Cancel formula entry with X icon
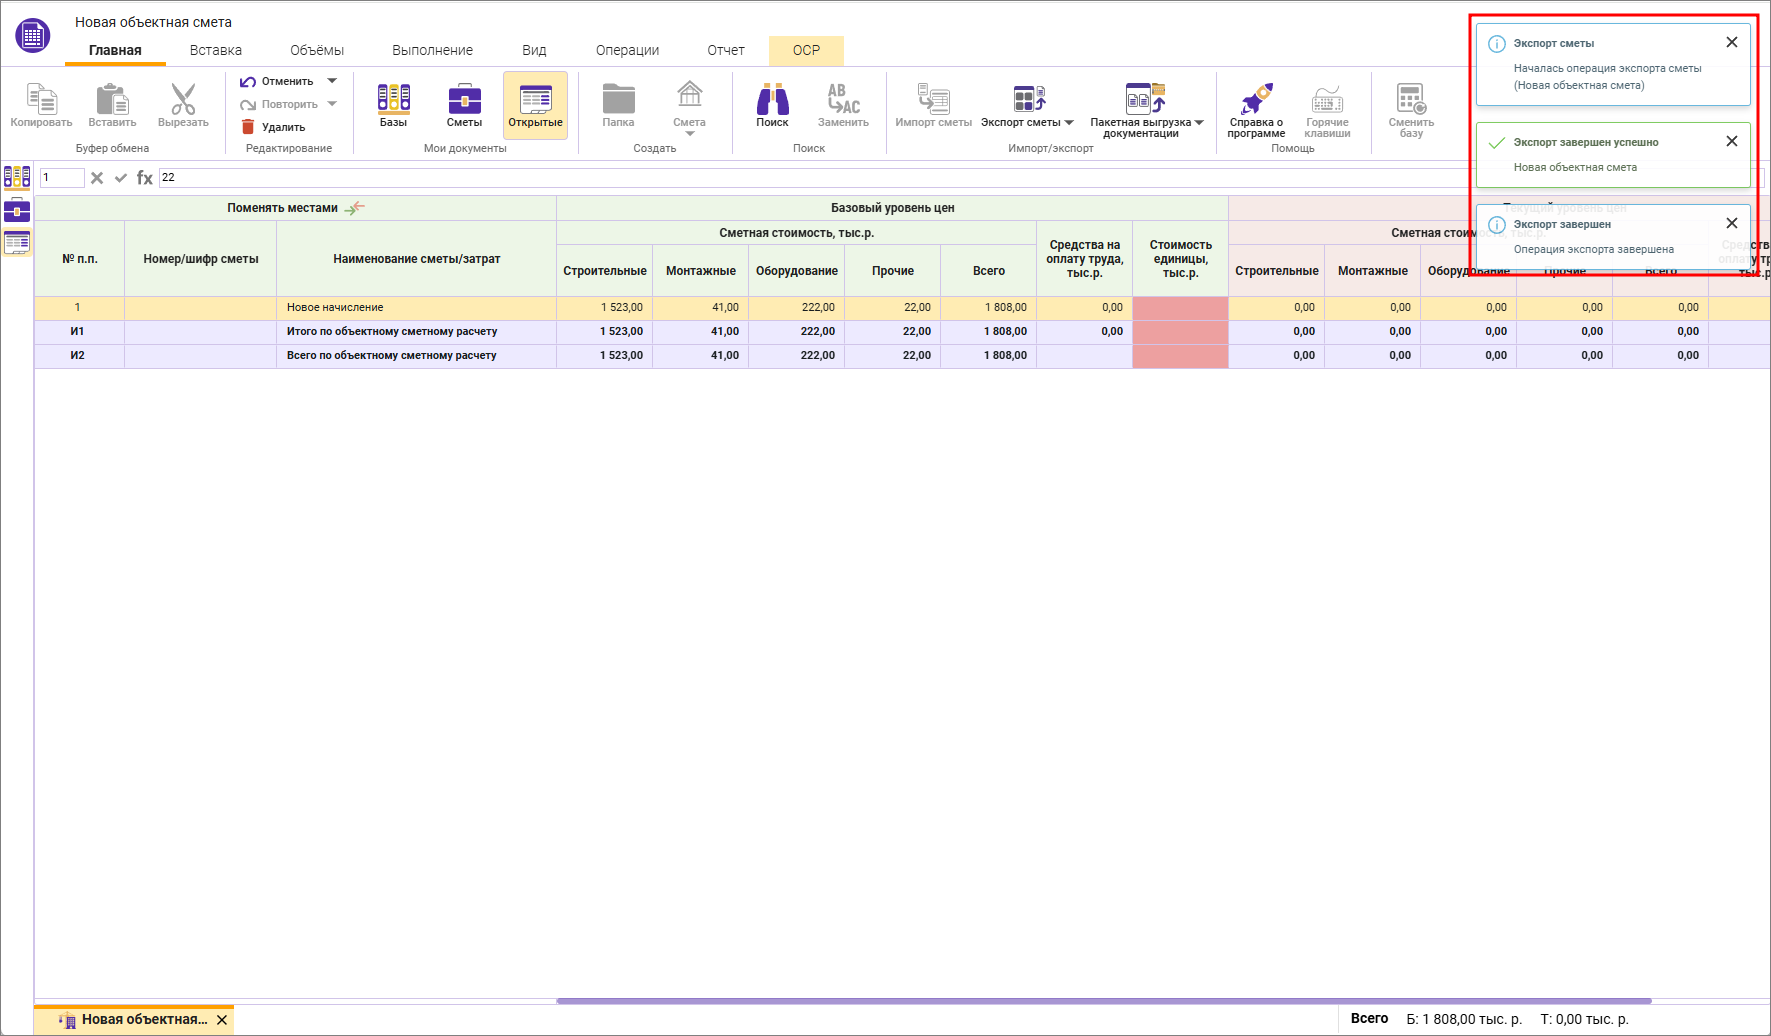The width and height of the screenshot is (1771, 1036). [x=97, y=178]
